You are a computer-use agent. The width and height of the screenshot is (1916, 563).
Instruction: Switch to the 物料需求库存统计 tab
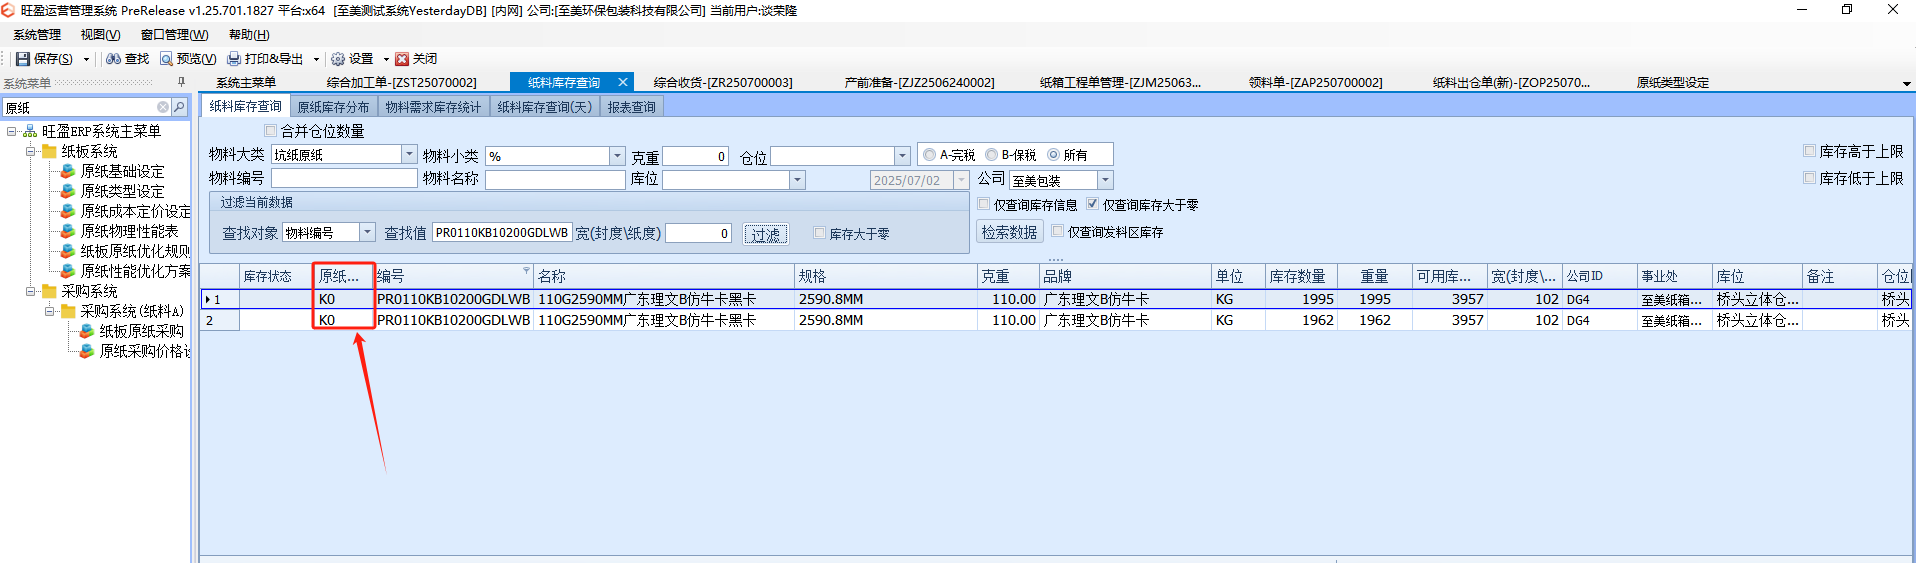(433, 107)
